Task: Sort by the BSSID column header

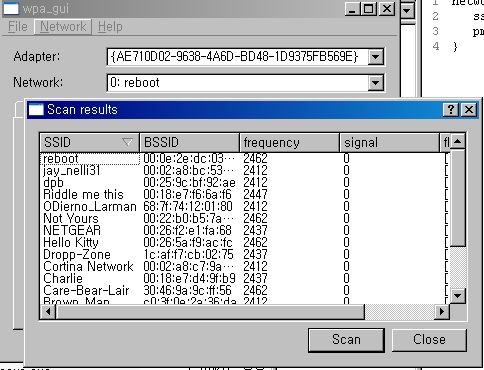Action: pos(189,143)
